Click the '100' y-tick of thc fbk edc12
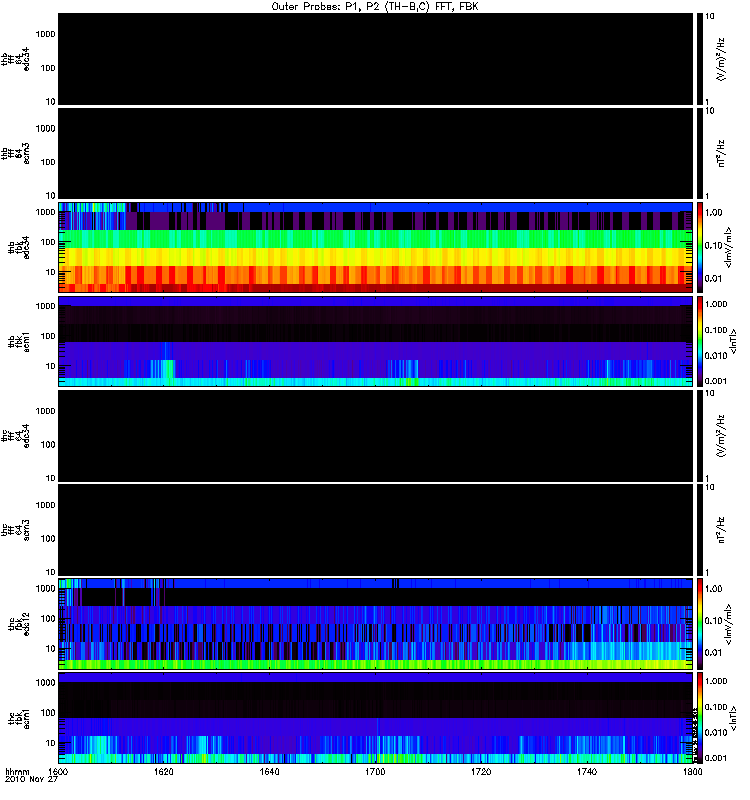The image size is (750, 800). click(x=47, y=619)
